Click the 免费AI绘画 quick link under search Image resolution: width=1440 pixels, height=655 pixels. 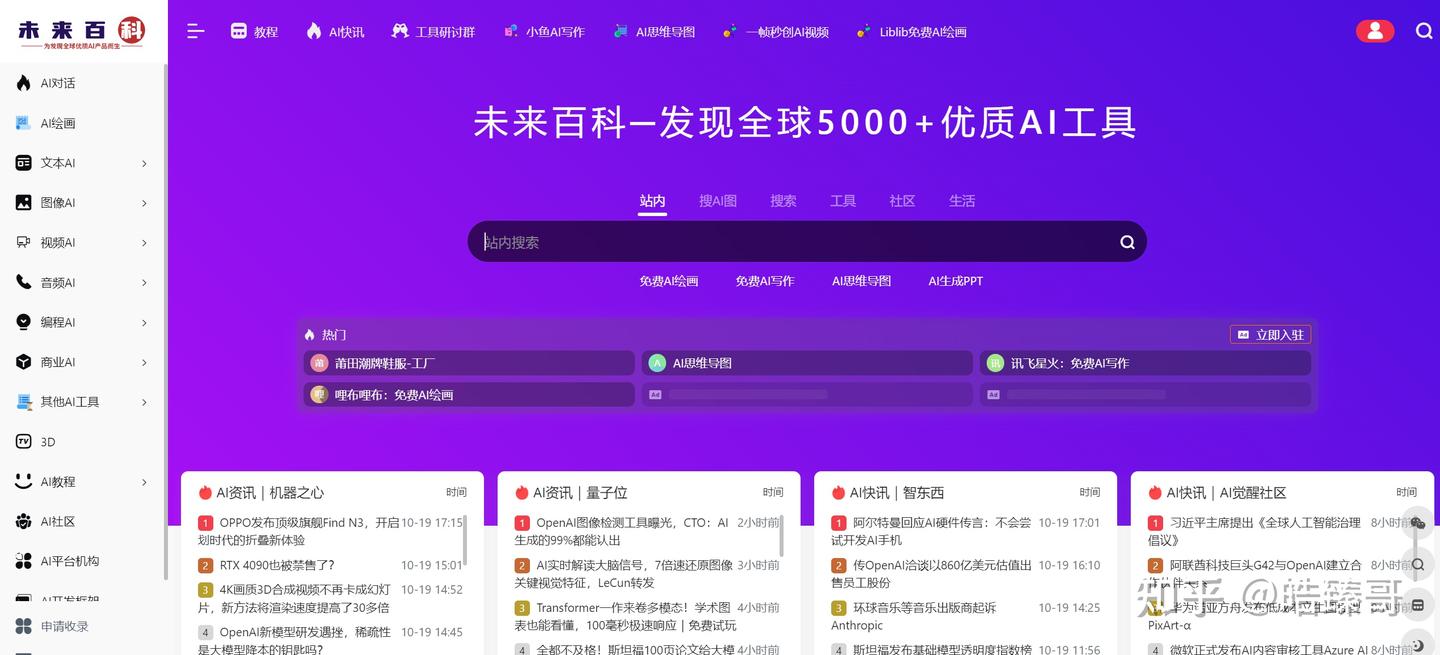click(x=669, y=281)
